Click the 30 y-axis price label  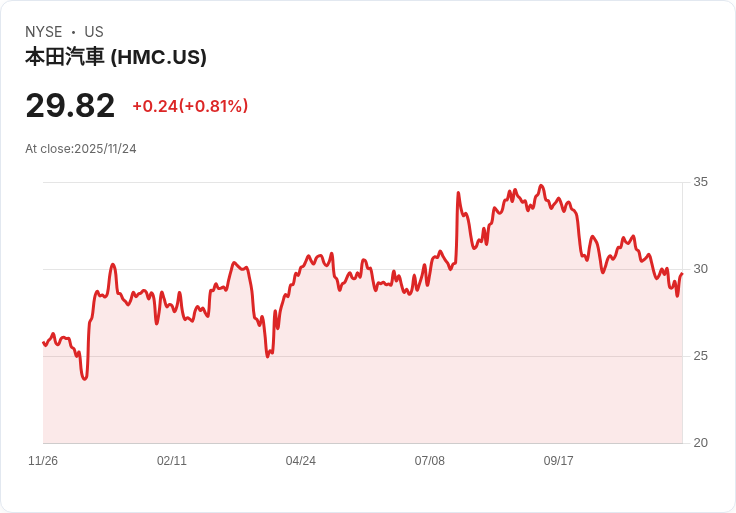[701, 269]
